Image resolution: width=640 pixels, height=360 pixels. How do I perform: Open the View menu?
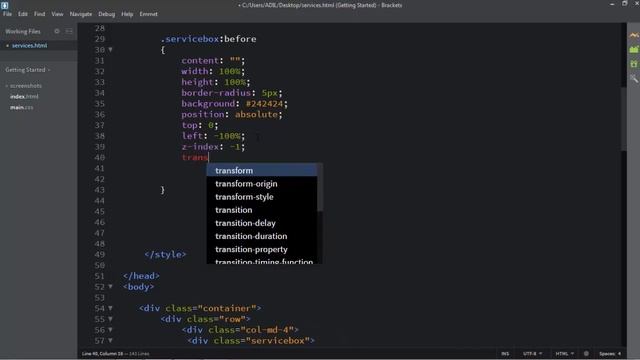[57, 14]
